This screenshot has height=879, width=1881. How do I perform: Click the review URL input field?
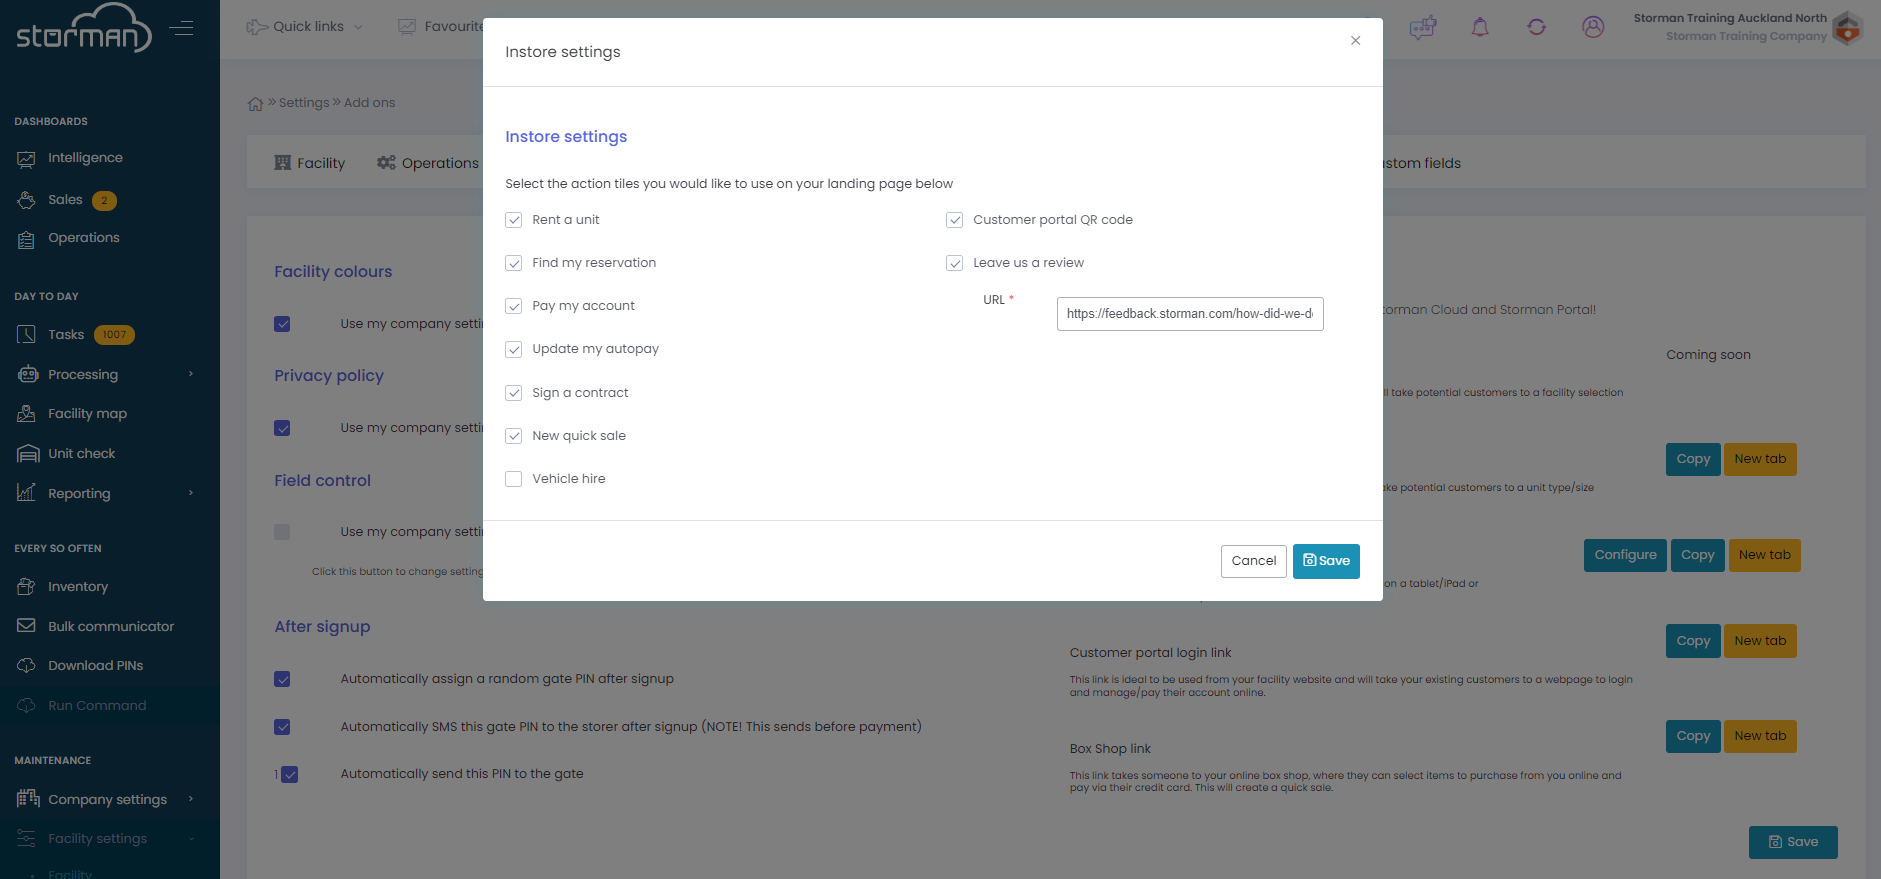1190,314
